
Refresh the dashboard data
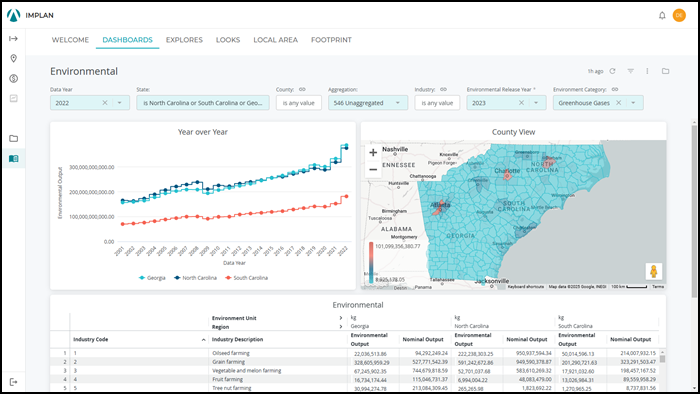(x=612, y=71)
